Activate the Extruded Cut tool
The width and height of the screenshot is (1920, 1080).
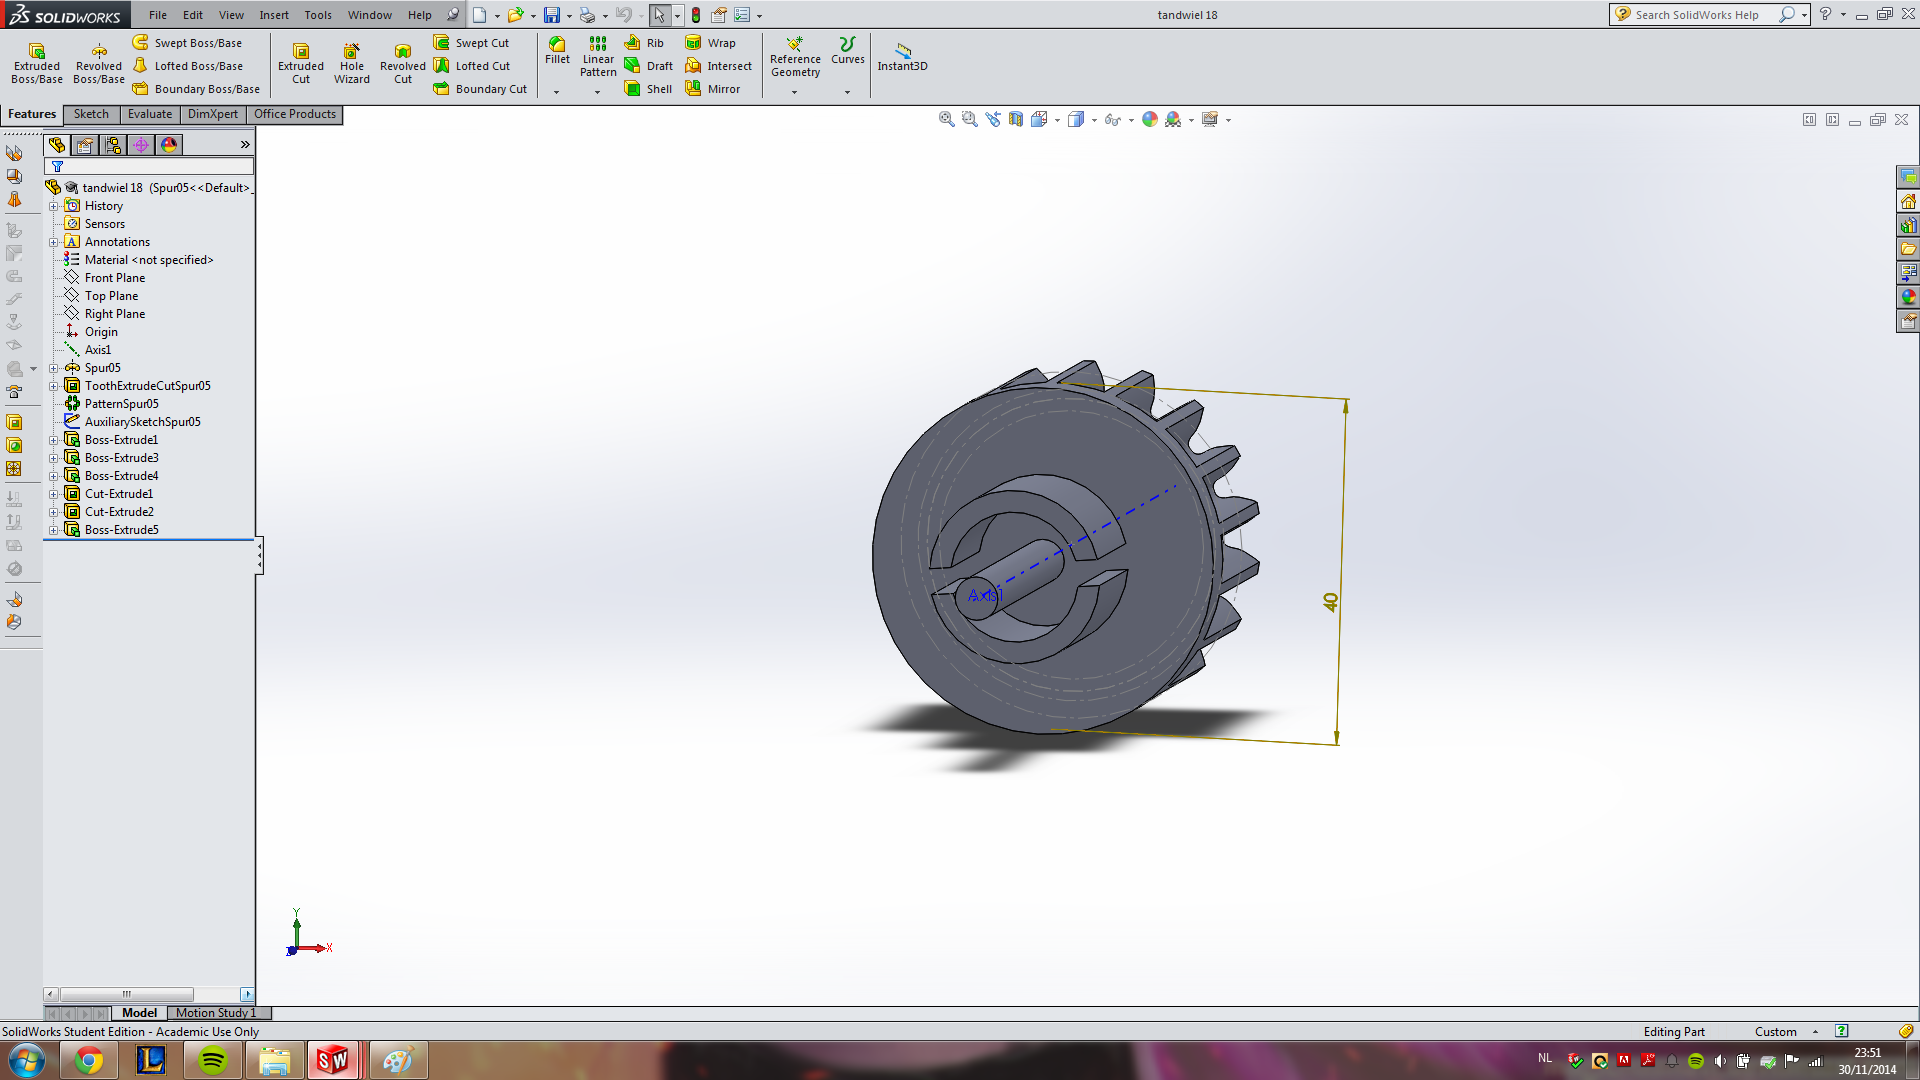(x=301, y=63)
